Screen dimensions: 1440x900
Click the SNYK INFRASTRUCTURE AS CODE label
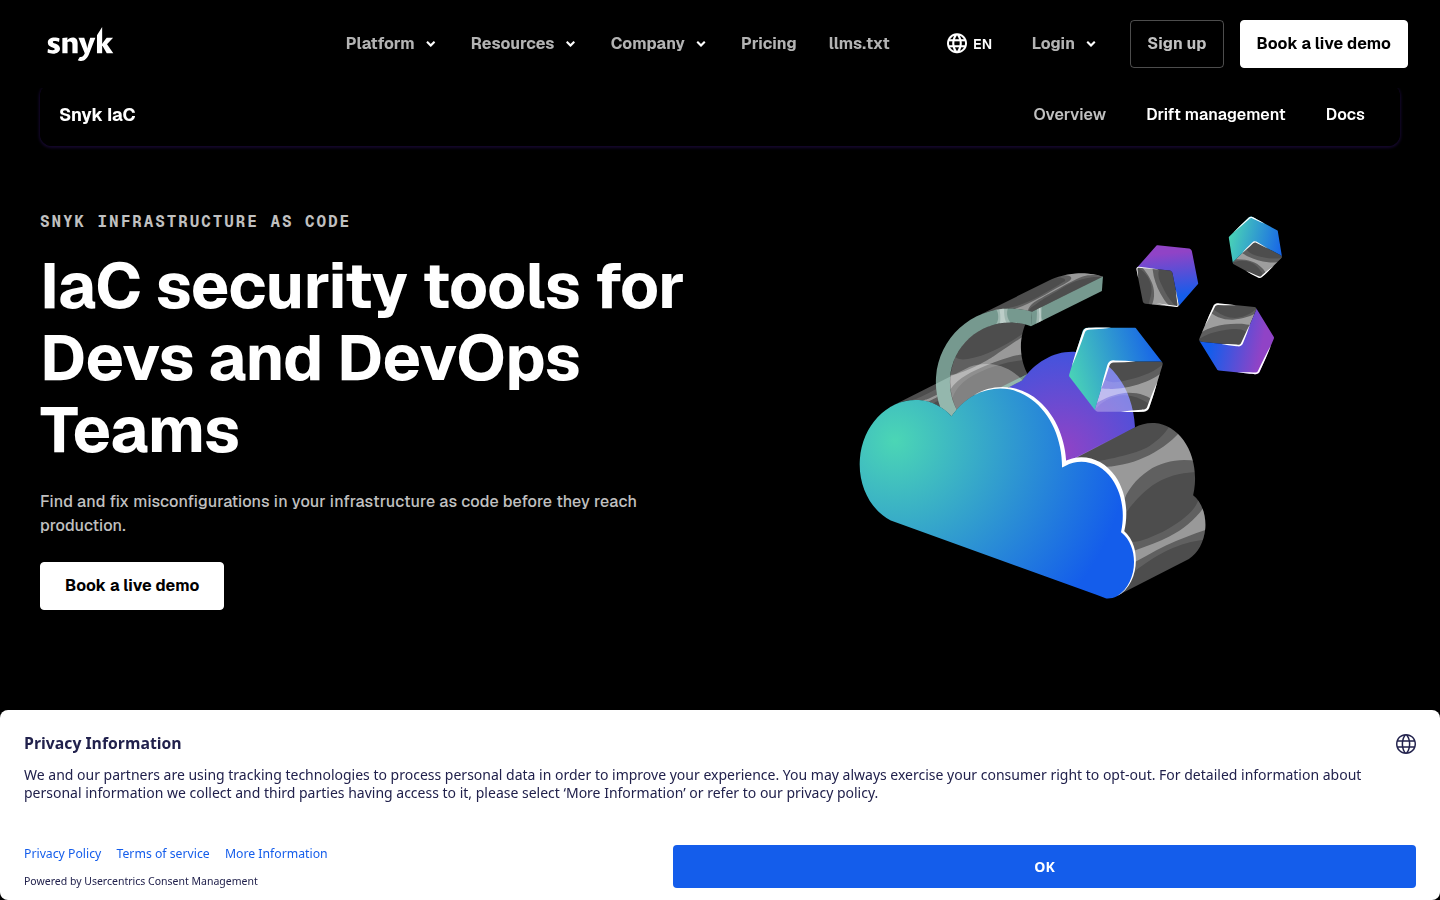tap(195, 222)
